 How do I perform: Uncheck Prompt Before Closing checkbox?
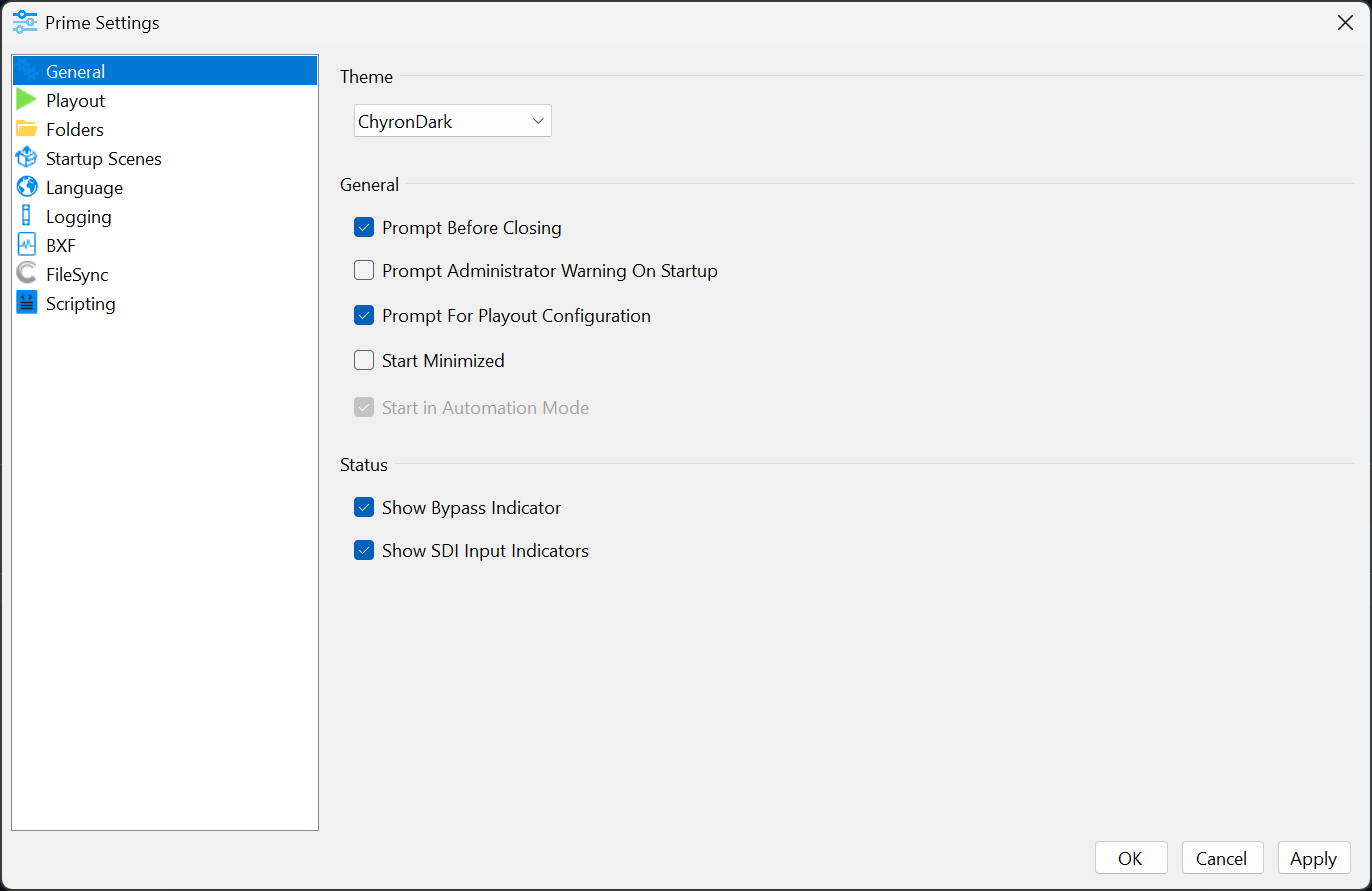[364, 228]
